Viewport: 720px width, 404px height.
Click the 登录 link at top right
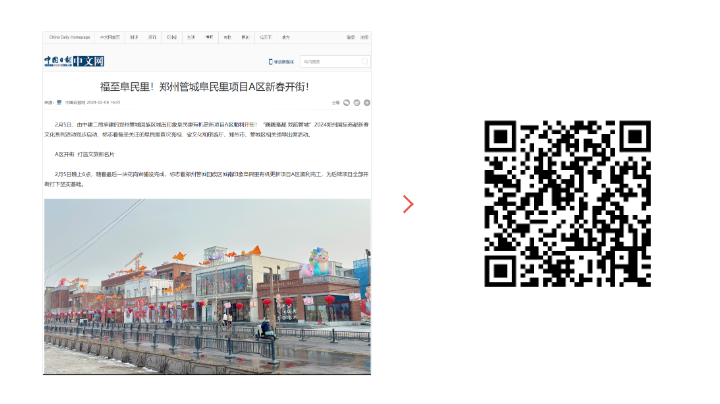351,37
